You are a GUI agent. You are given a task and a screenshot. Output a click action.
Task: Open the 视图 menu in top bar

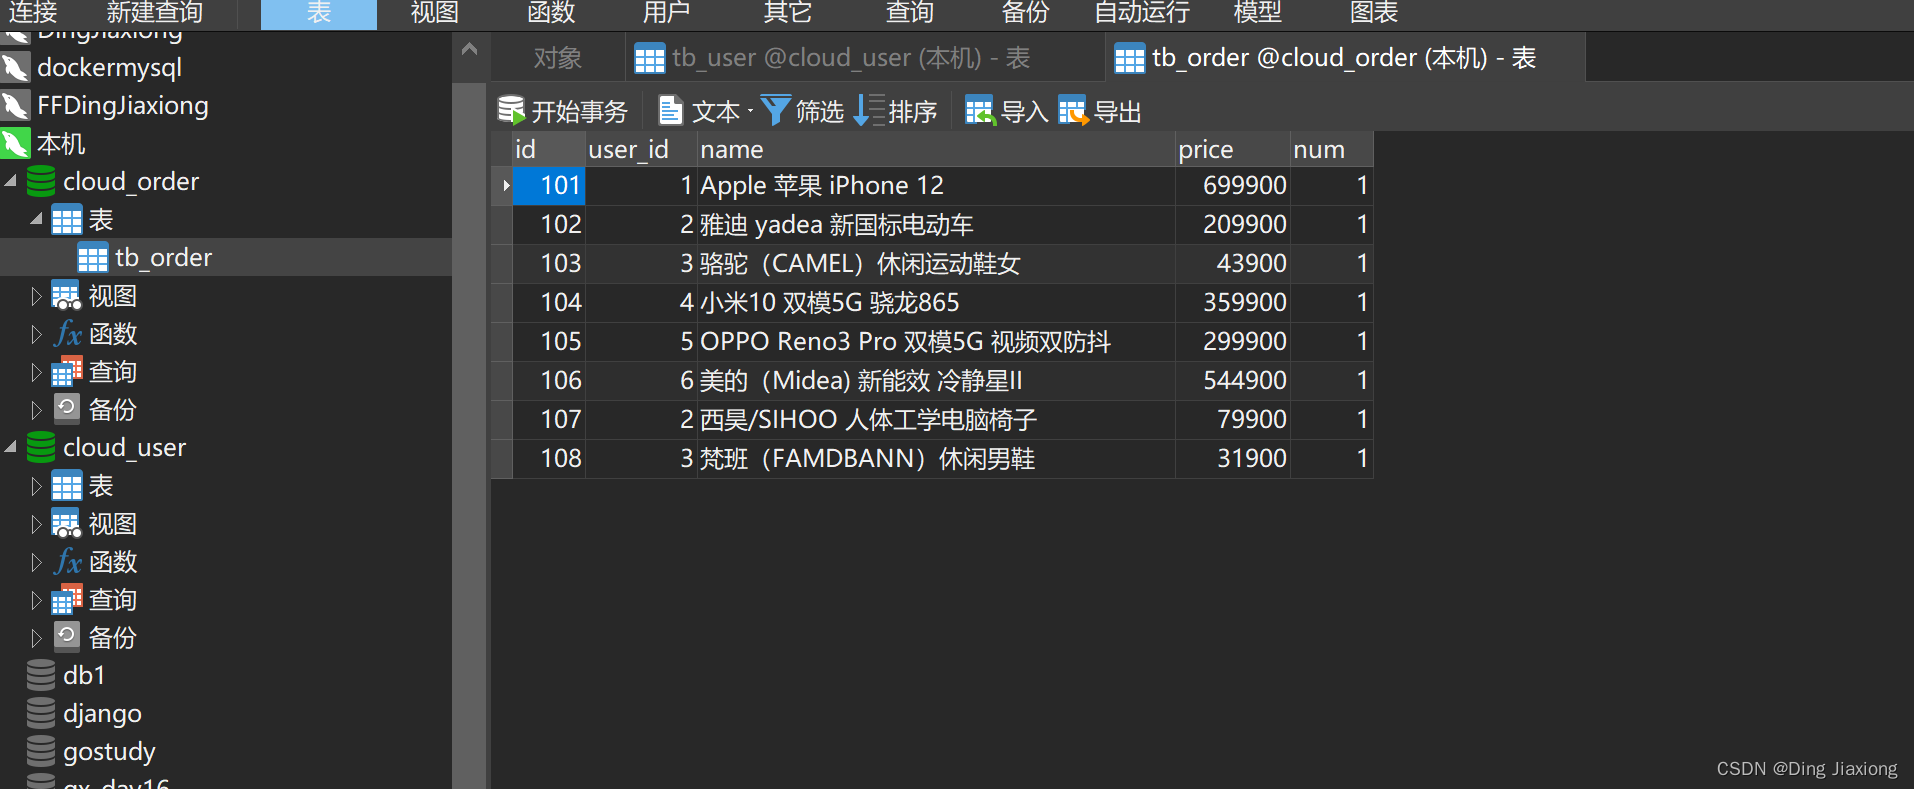(x=435, y=13)
